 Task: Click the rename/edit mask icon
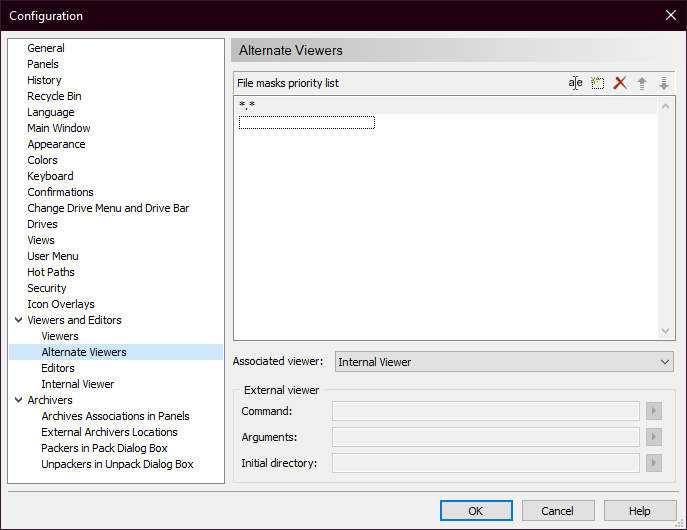click(x=576, y=83)
